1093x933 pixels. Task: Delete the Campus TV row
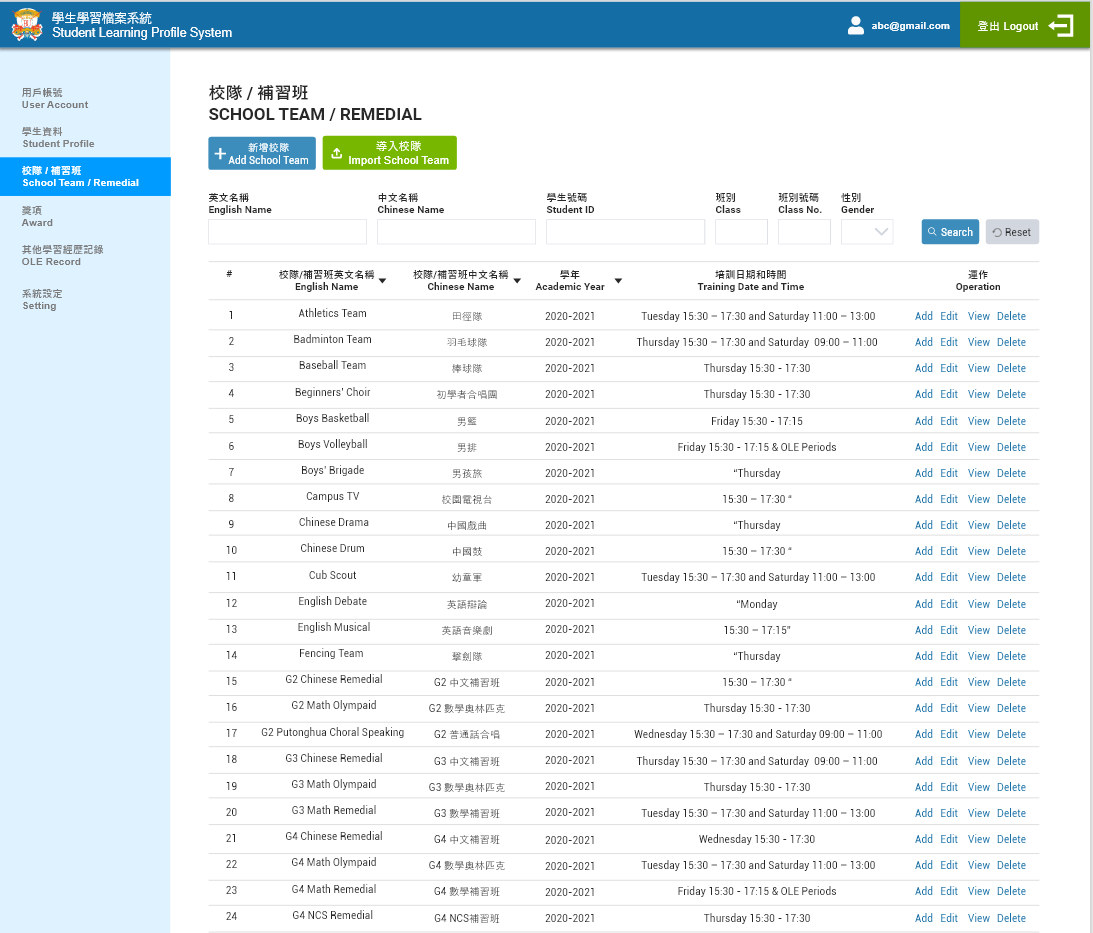tap(1011, 499)
